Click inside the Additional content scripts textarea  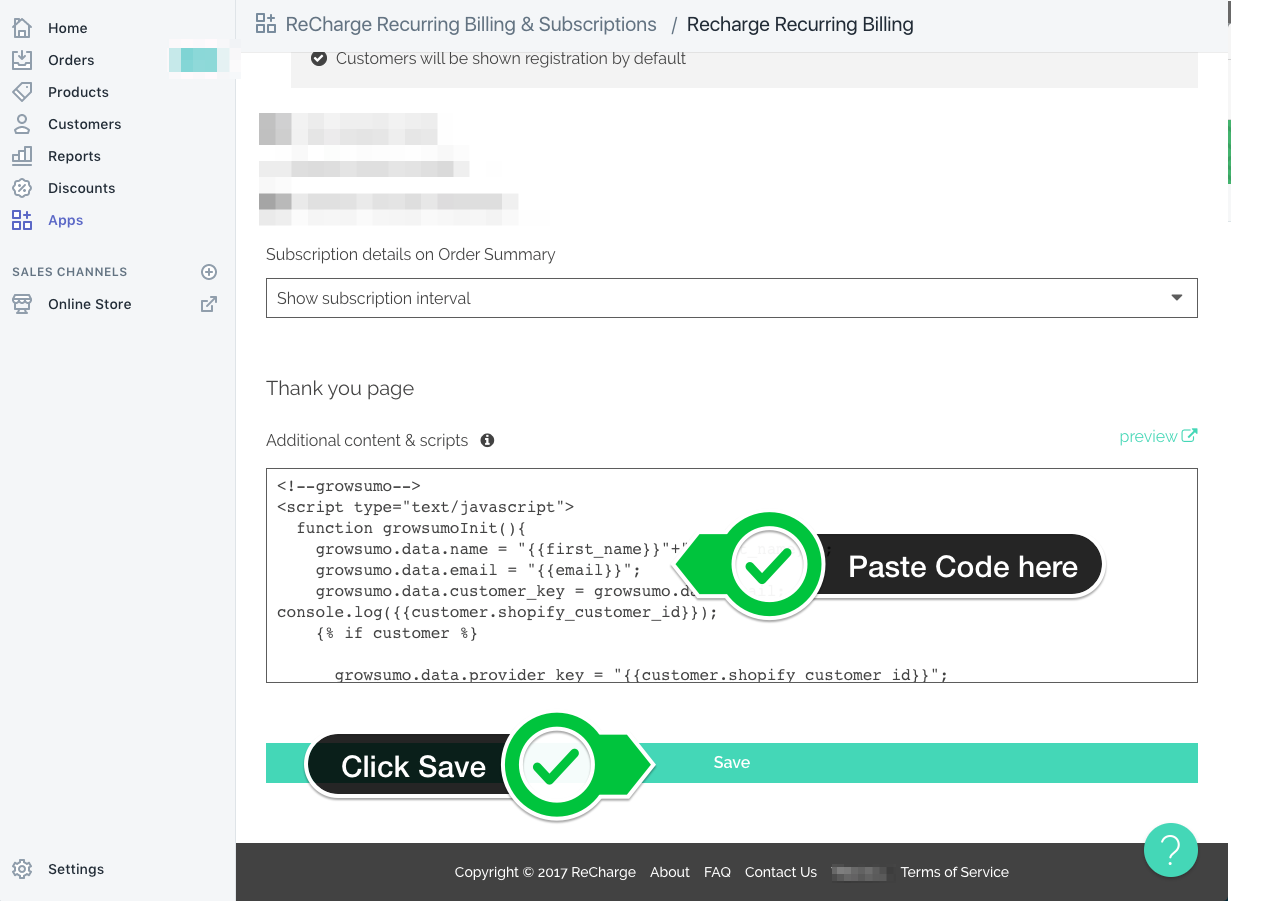(731, 575)
